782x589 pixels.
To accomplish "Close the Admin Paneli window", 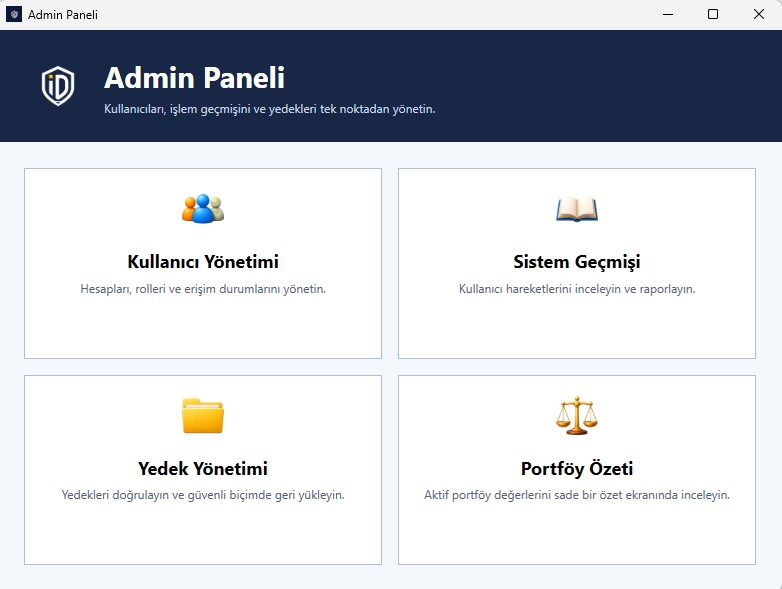I will (759, 14).
